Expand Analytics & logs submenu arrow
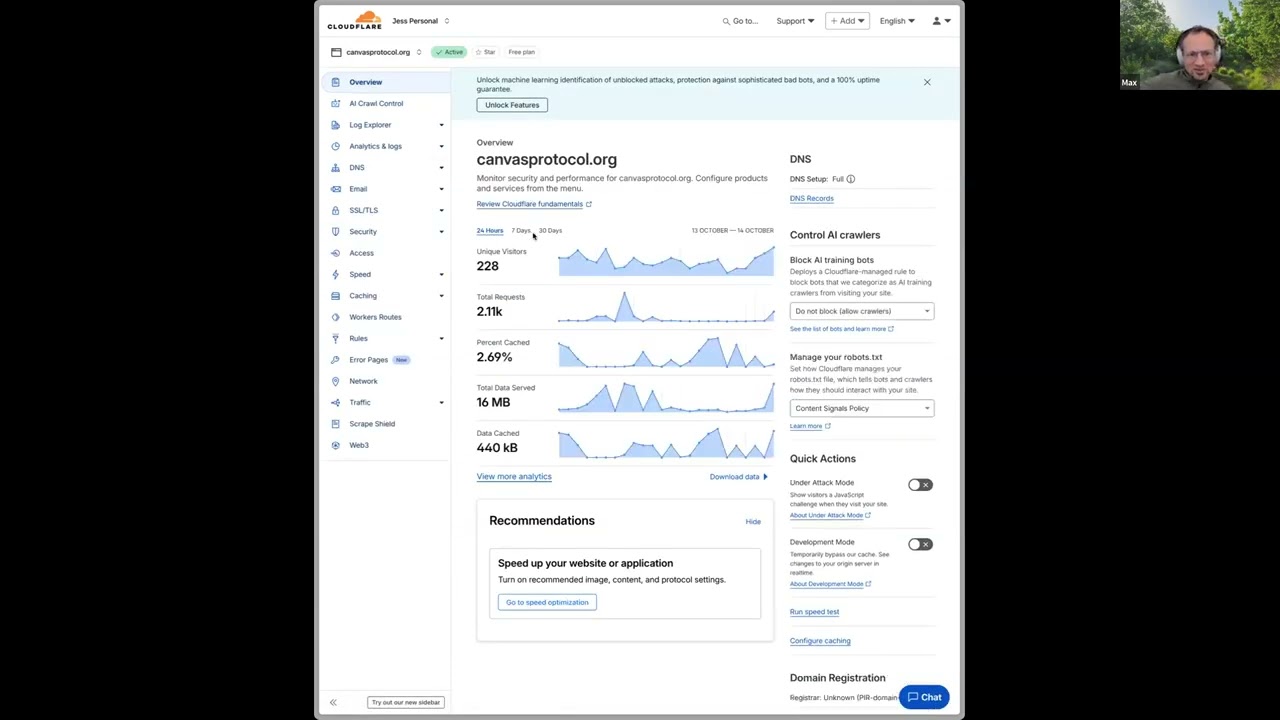This screenshot has height=720, width=1280. (441, 146)
